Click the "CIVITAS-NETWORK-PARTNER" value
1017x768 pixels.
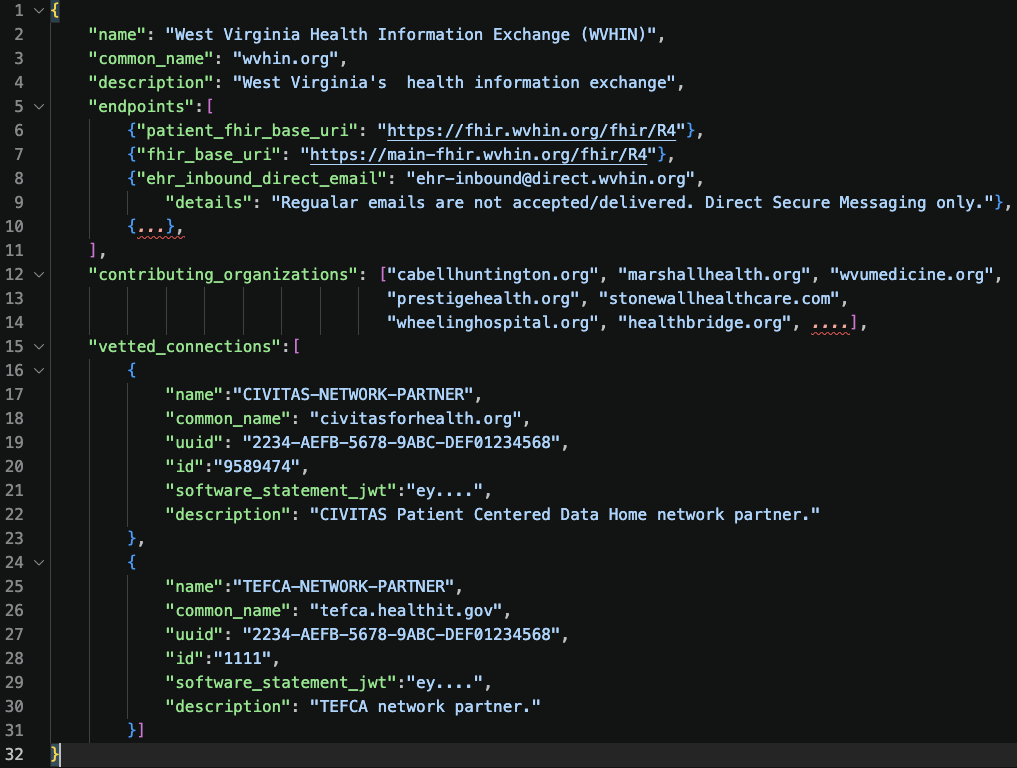pyautogui.click(x=353, y=394)
